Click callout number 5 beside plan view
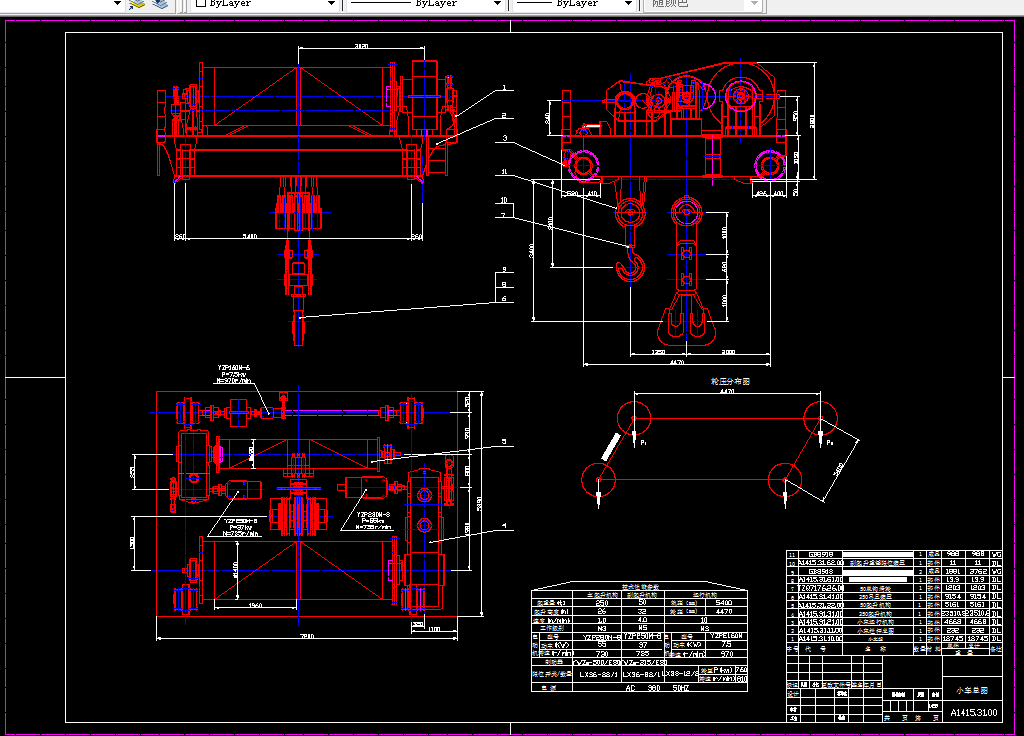 (504, 442)
